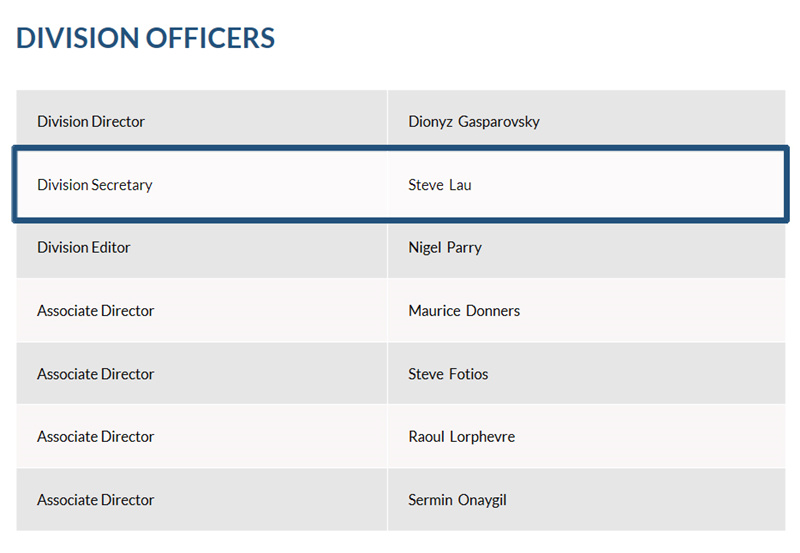Screen dimensions: 800x553
Task: Select Associate Director beside Steve Fotios
Action: [96, 374]
